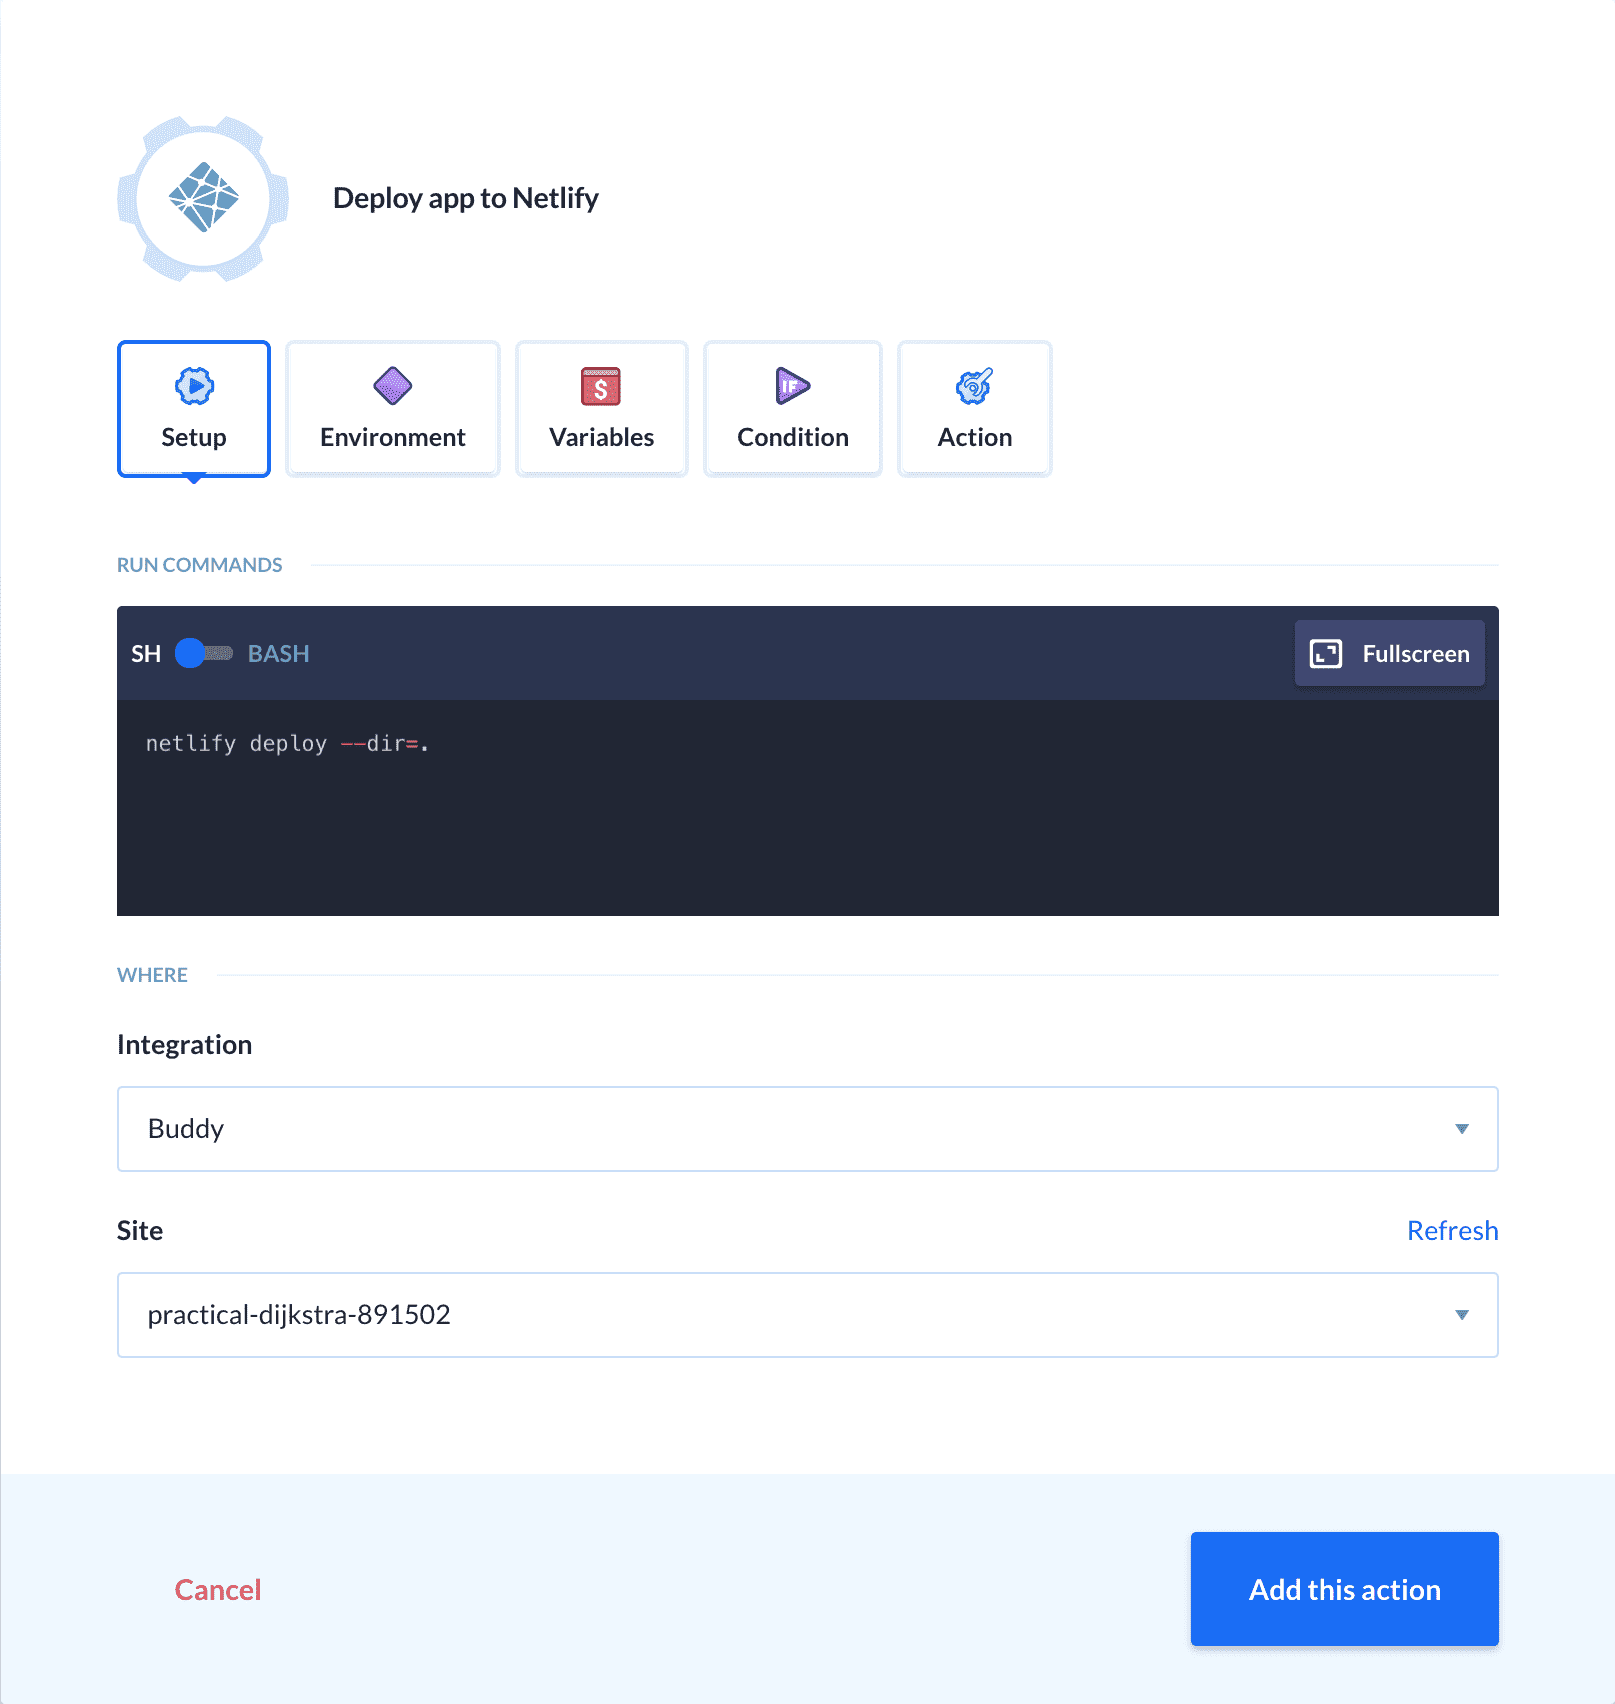
Task: Click the purple IF Condition icon
Action: click(793, 386)
